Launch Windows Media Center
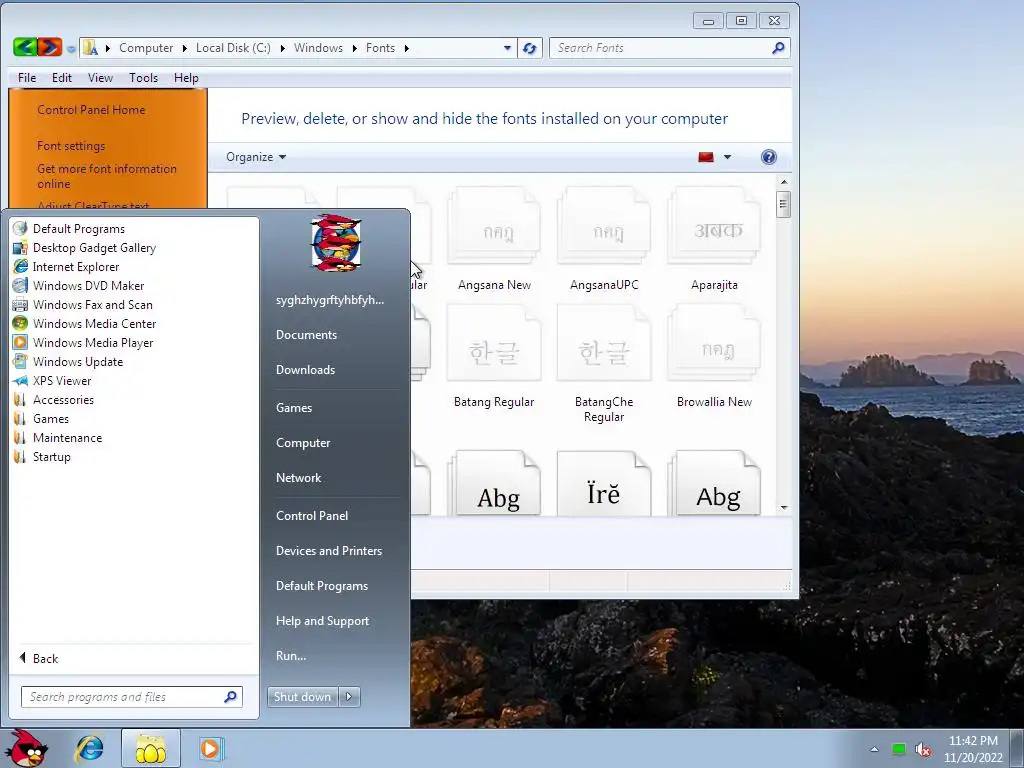 [x=94, y=323]
